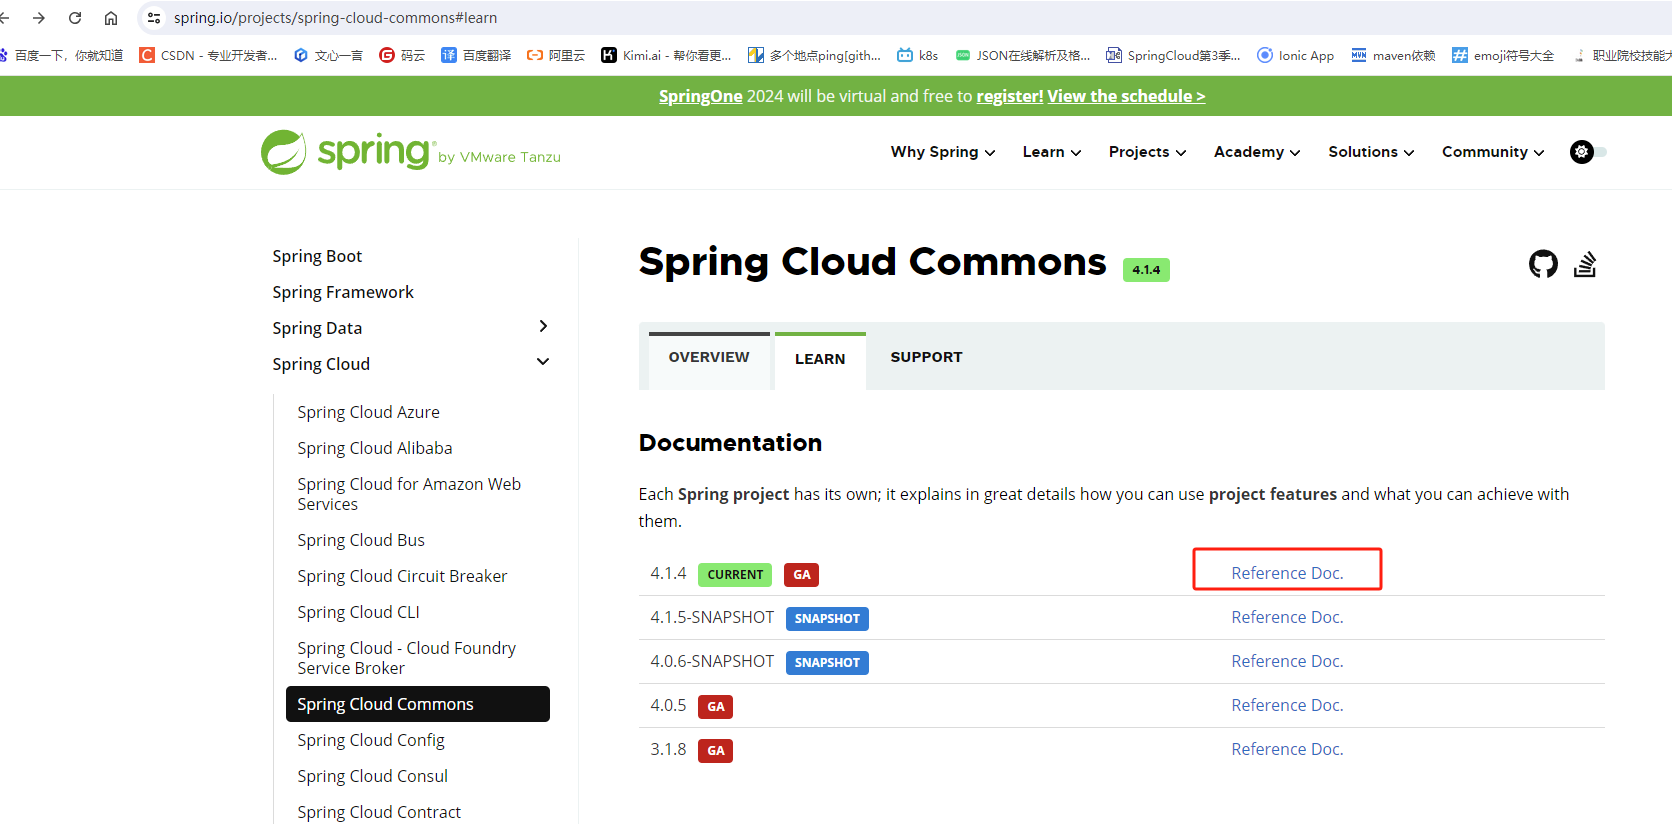The image size is (1672, 824).
Task: Open Spring Cloud Config project
Action: click(371, 740)
